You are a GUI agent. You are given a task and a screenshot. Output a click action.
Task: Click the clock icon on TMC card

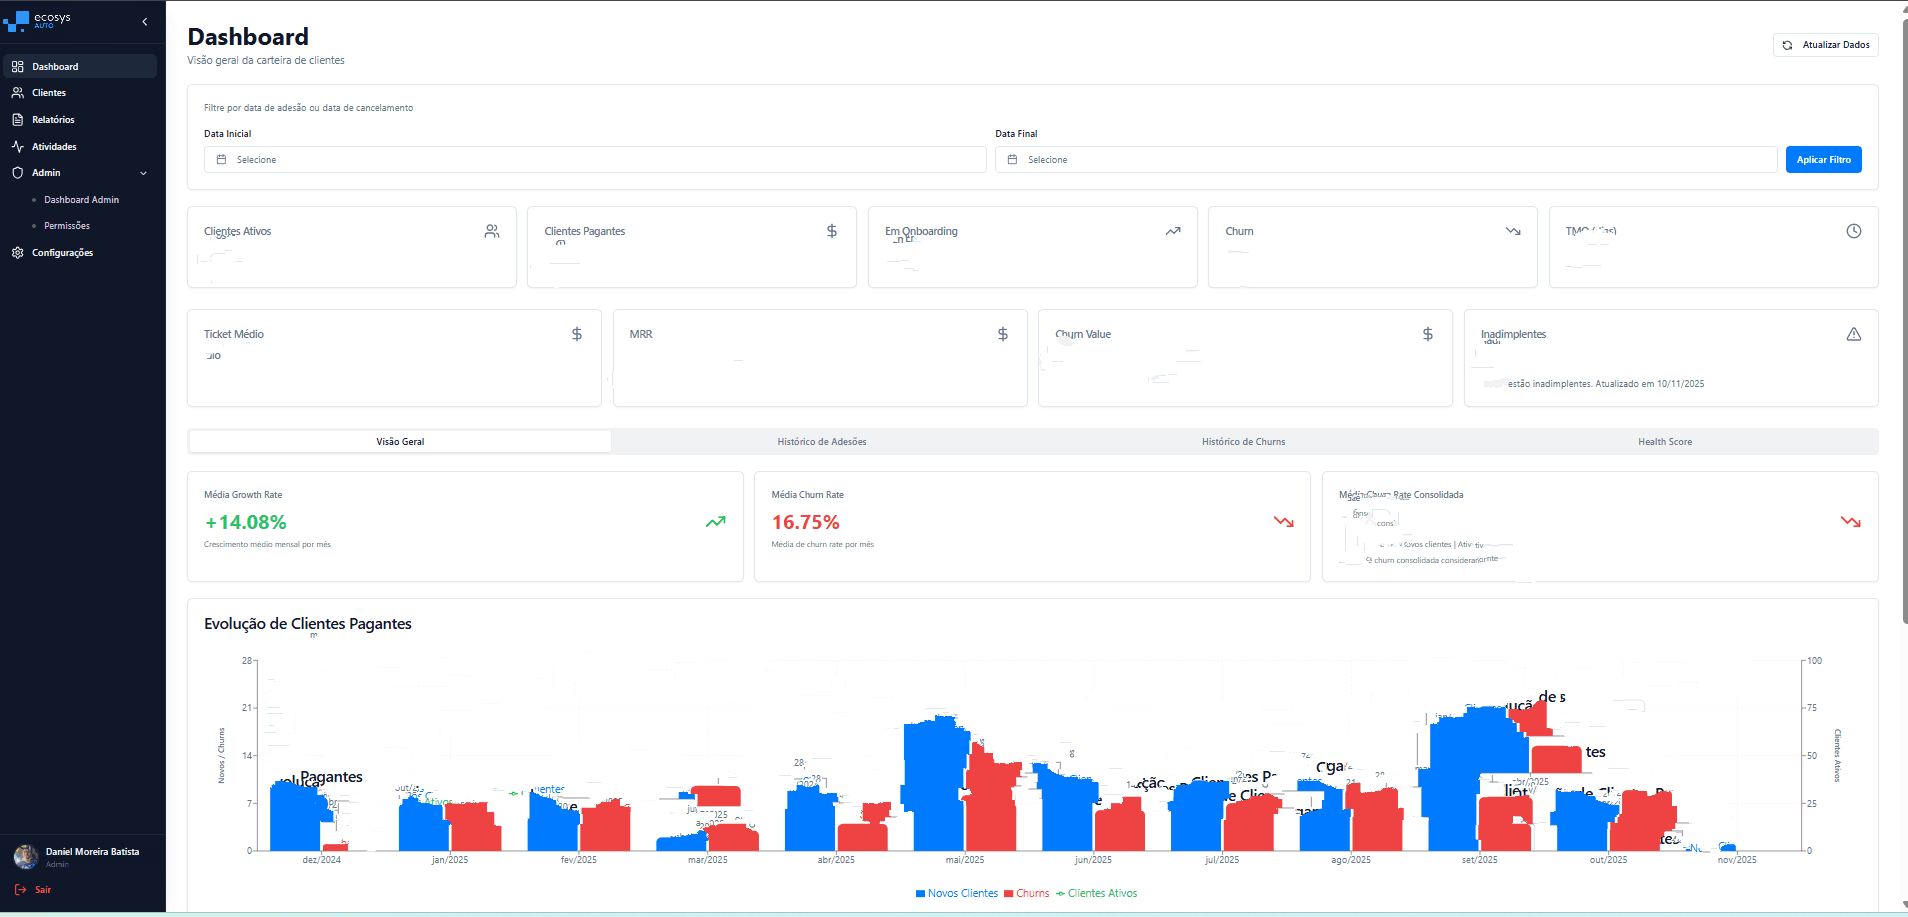(x=1854, y=231)
